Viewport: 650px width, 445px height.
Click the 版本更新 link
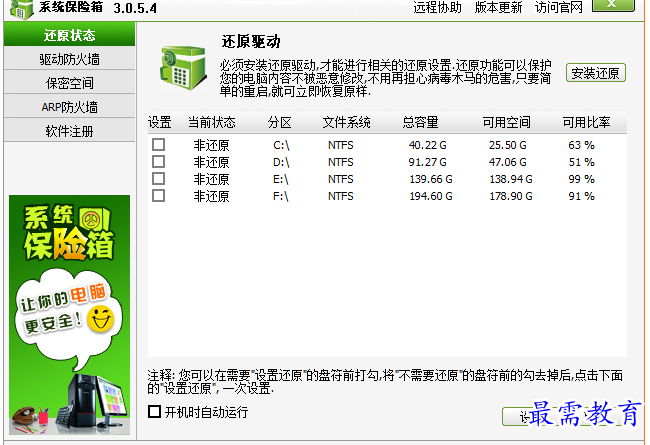(x=498, y=7)
